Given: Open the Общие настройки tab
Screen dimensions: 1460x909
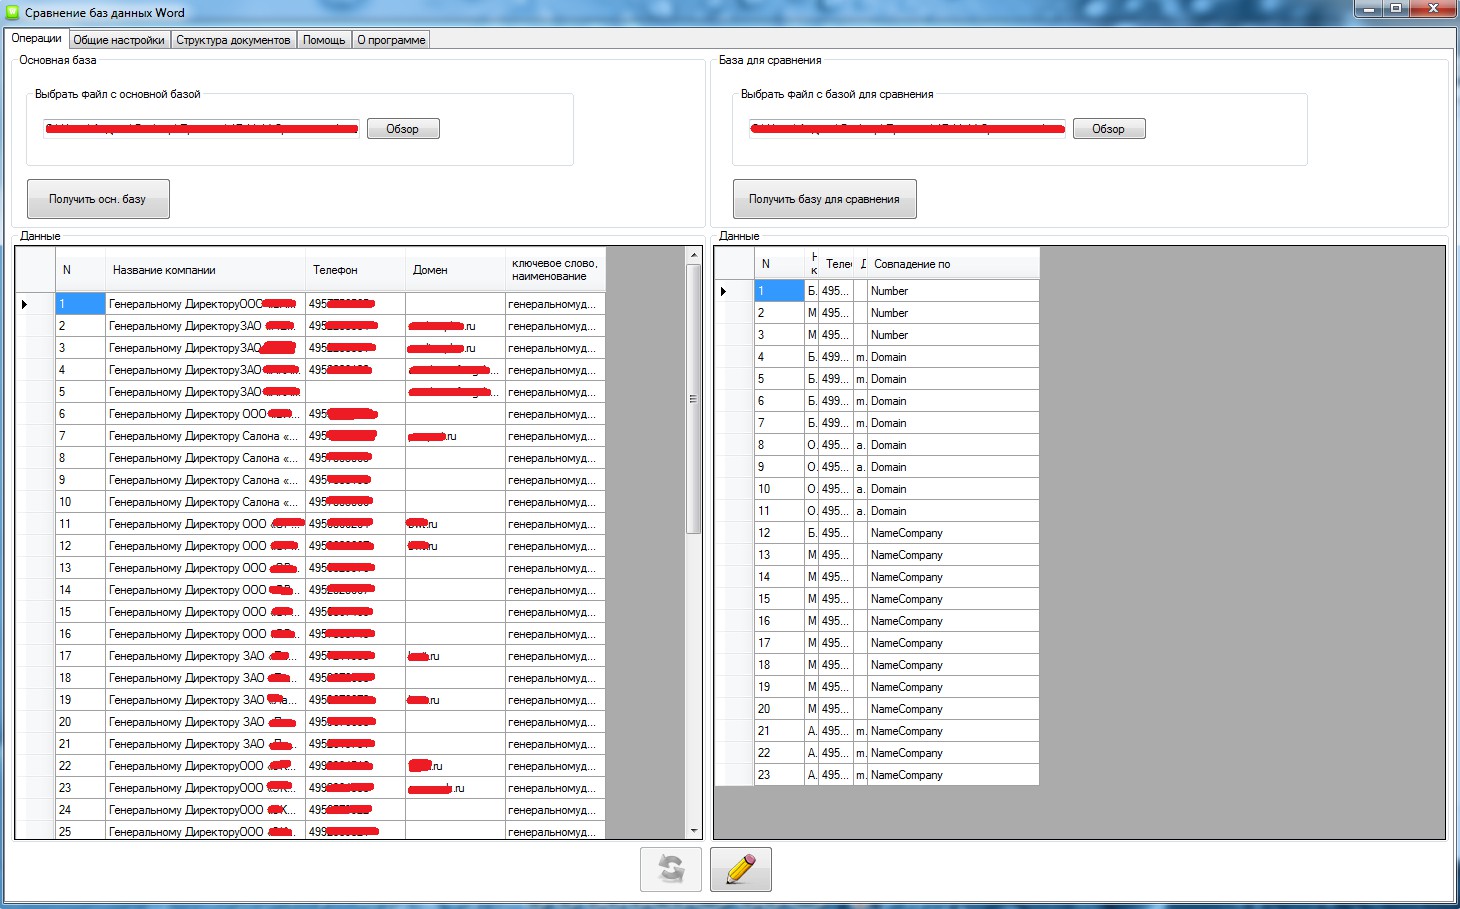Looking at the screenshot, I should pyautogui.click(x=119, y=40).
